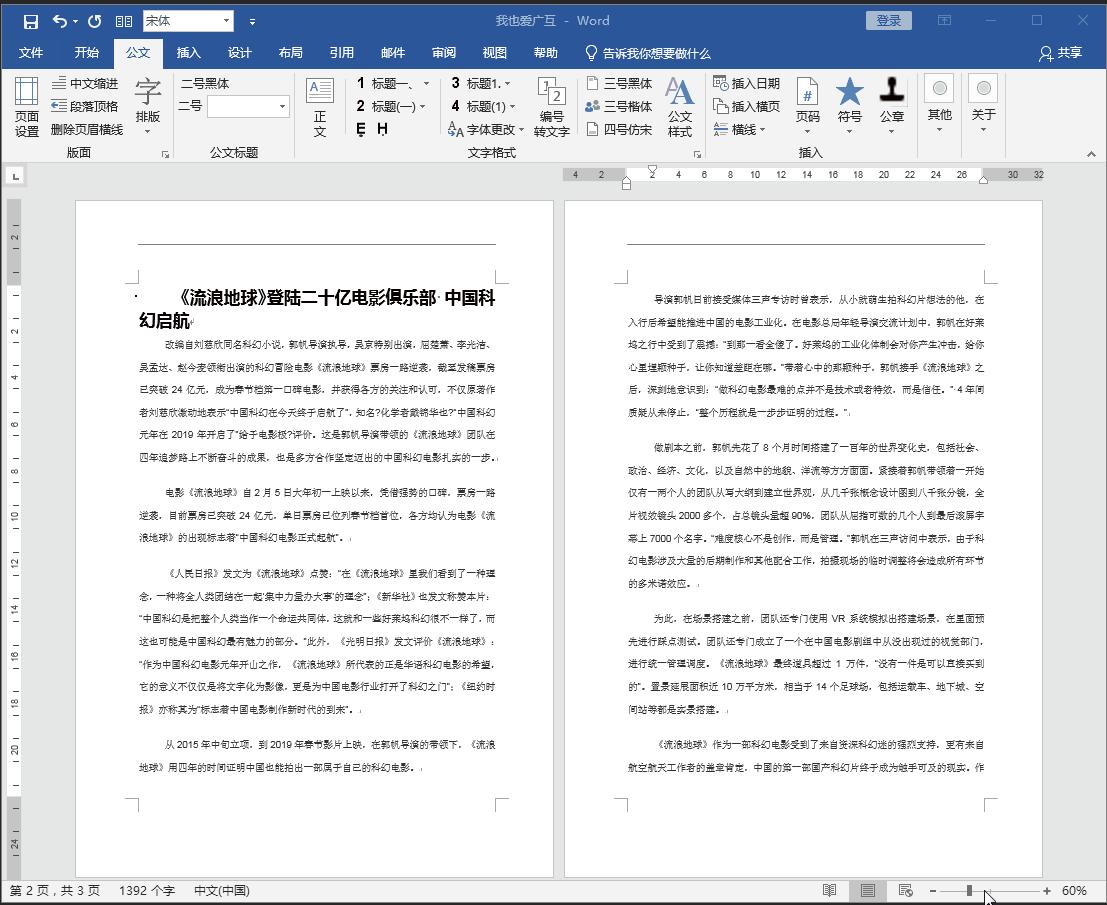Viewport: 1107px width, 905px height.
Task: Open the 邮件 ribbon tab
Action: tap(392, 53)
